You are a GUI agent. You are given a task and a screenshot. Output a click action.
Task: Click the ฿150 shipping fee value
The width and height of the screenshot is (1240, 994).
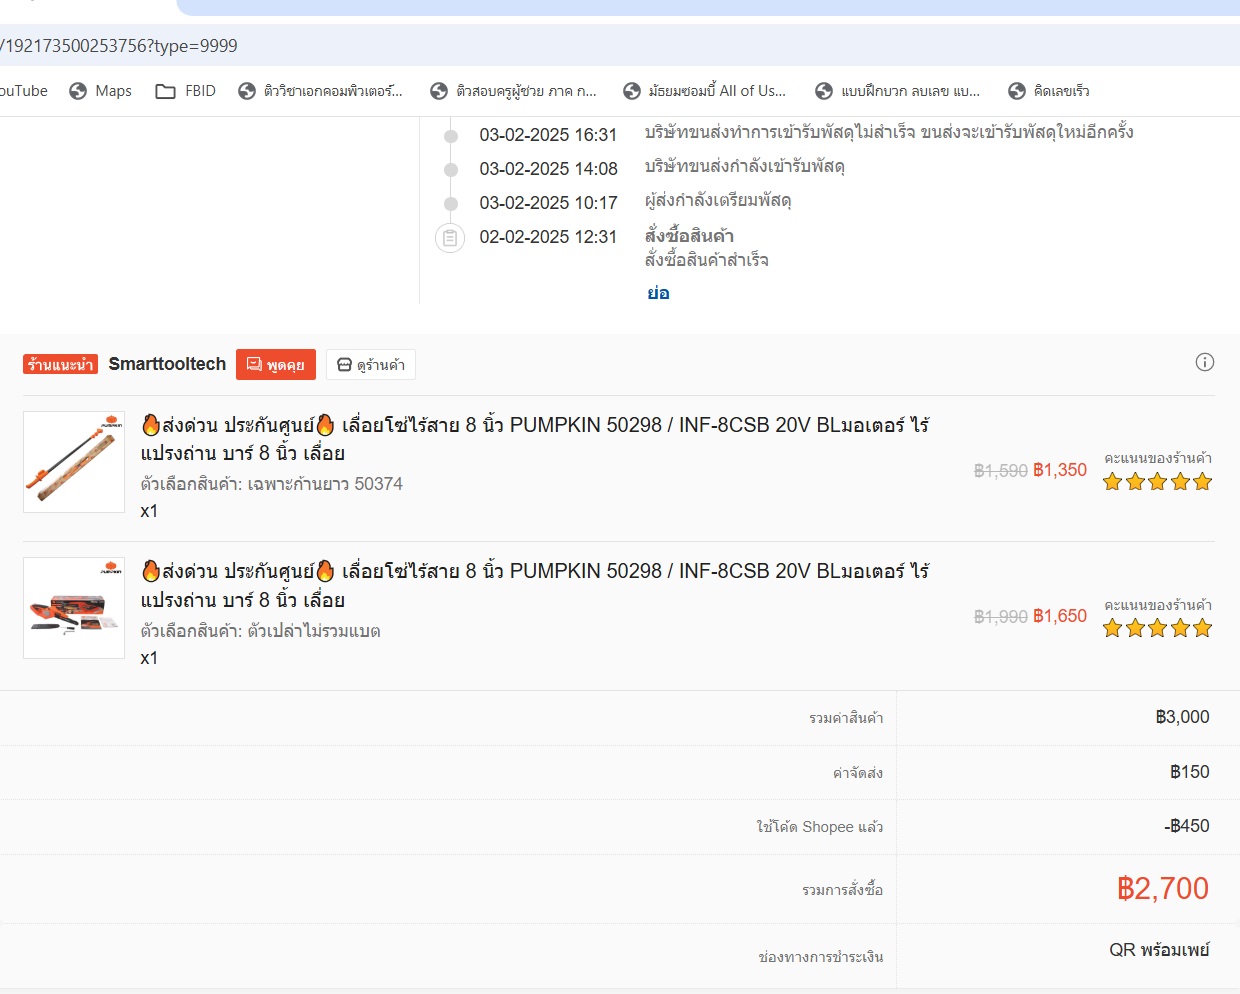coord(1190,772)
